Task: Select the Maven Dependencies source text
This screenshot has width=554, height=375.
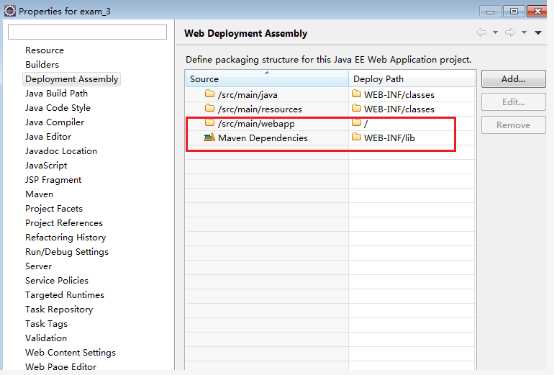Action: [263, 138]
